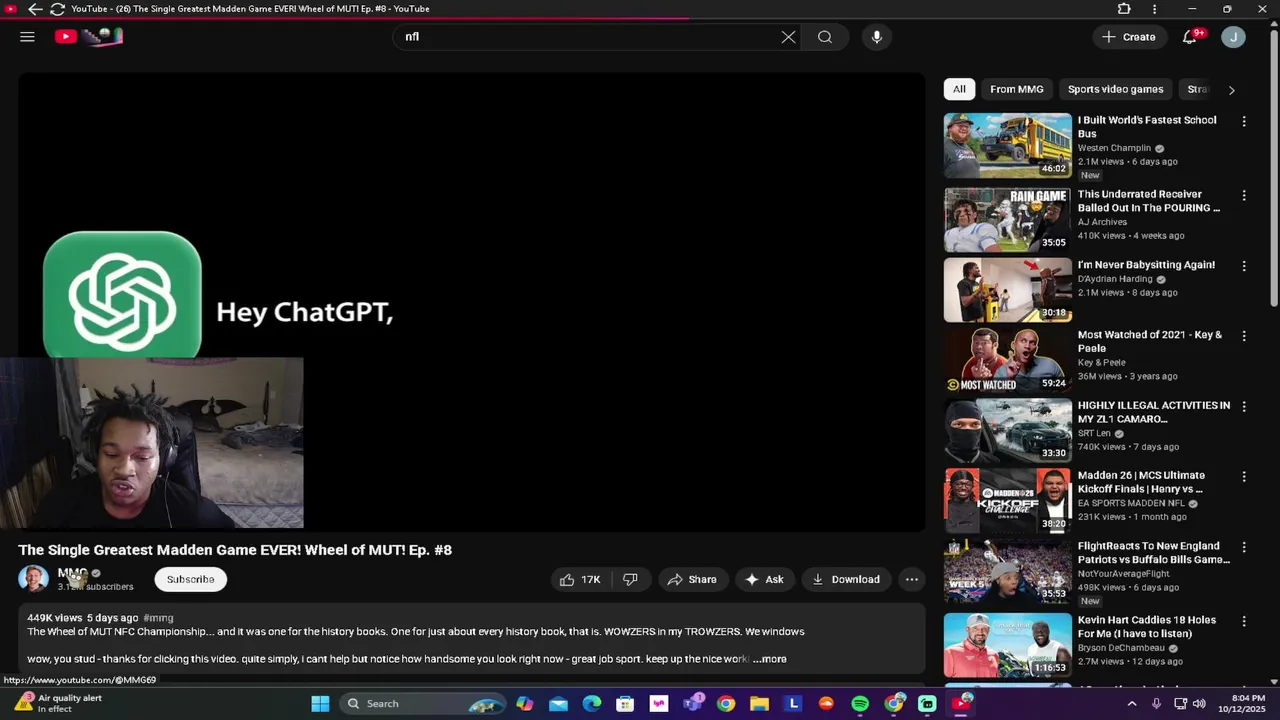Dislike the video with thumbs down
This screenshot has width=1280, height=720.
[630, 579]
